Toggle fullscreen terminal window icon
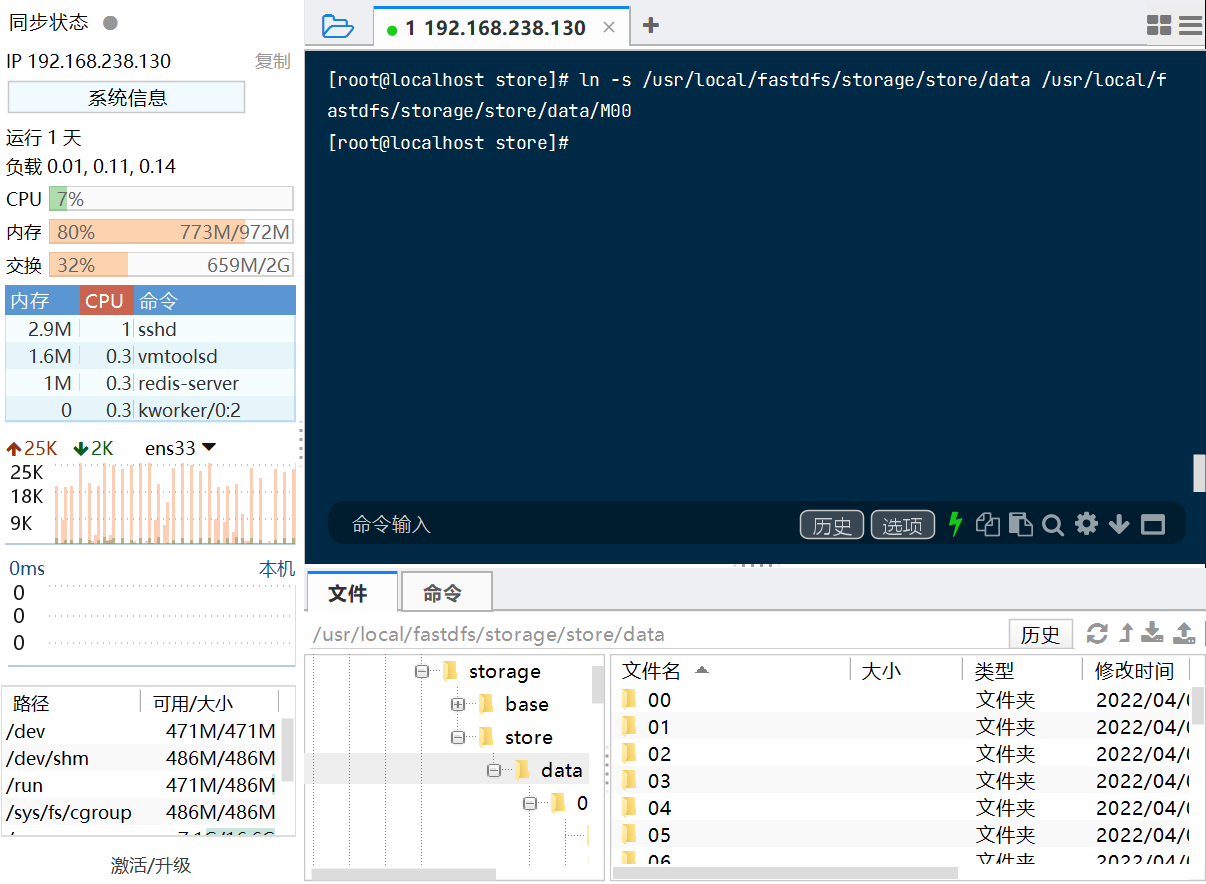 pyautogui.click(x=1153, y=524)
